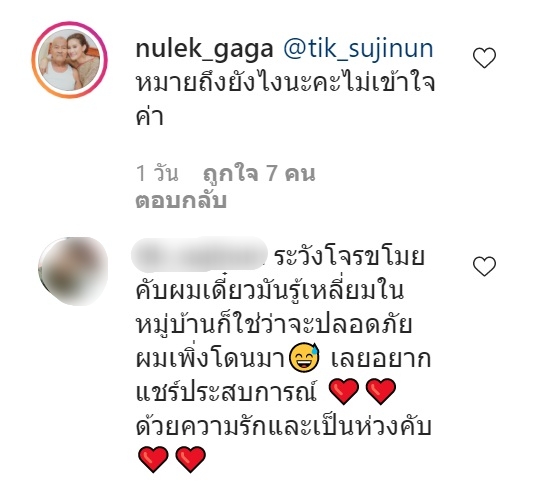The height and width of the screenshot is (493, 533).
Task: Open nulek_gaga's story from profile picture
Action: tap(70, 60)
